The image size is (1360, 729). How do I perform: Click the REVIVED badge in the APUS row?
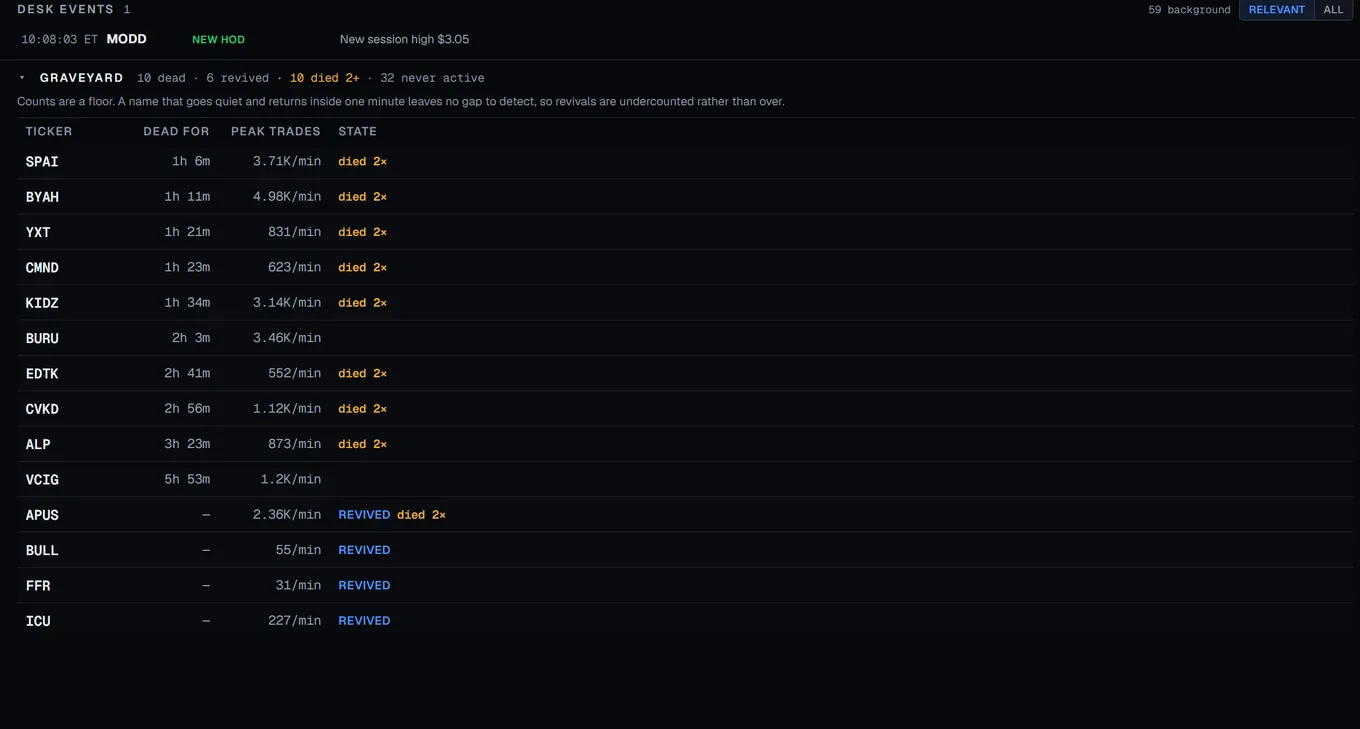(x=364, y=515)
